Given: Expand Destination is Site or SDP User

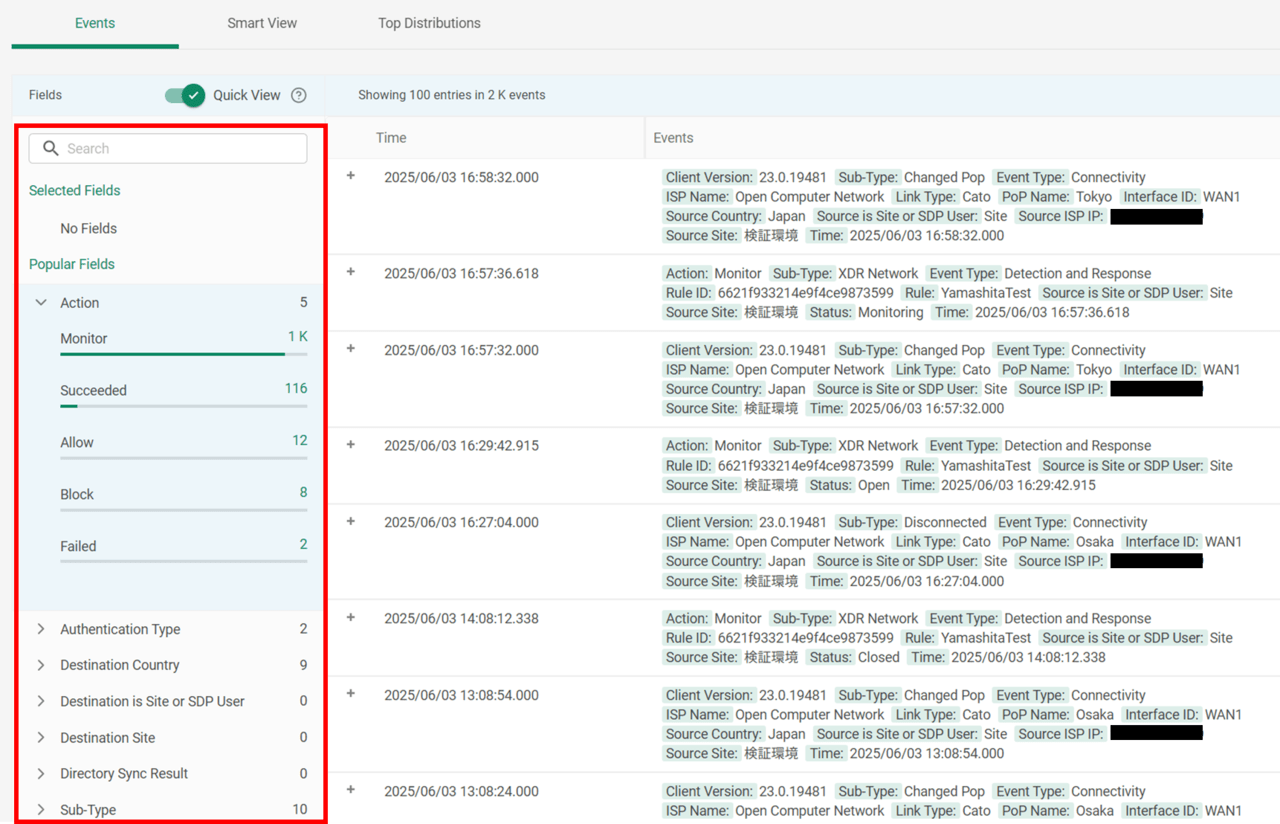Looking at the screenshot, I should click(x=41, y=701).
